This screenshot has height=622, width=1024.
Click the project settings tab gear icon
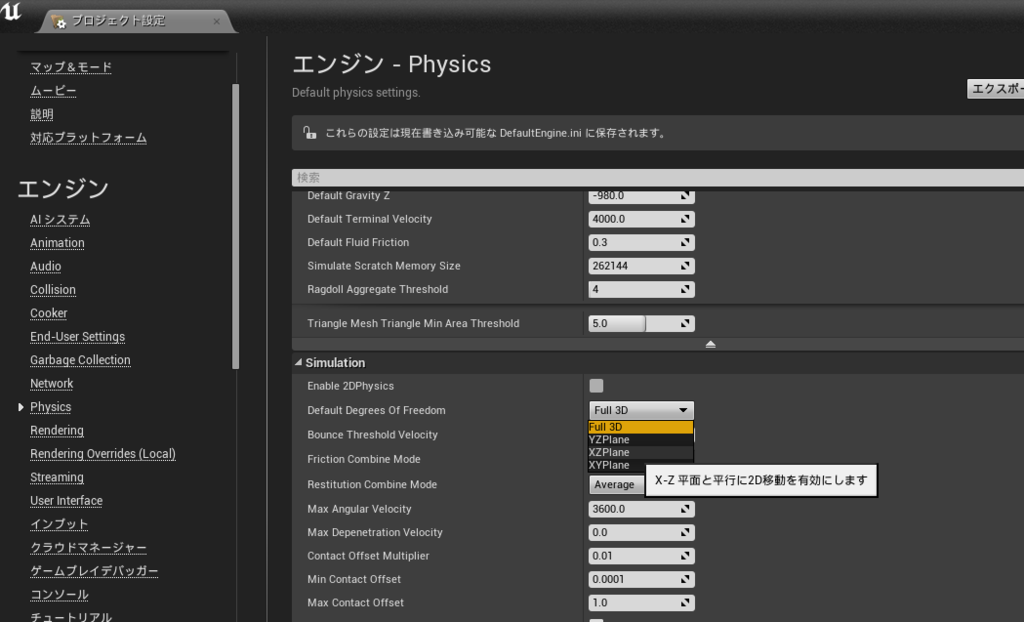tap(58, 22)
